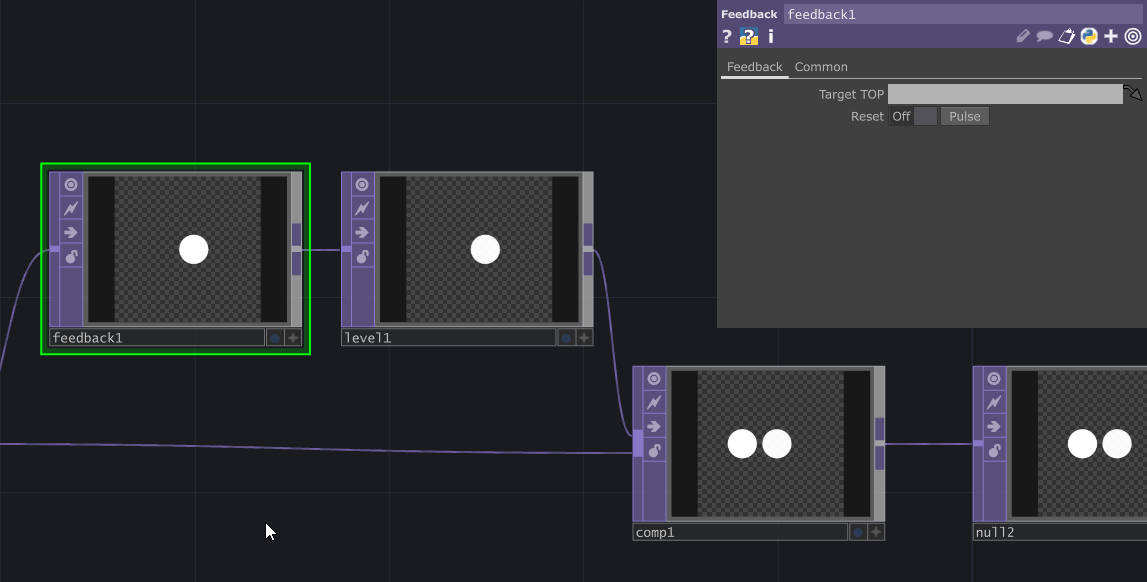1147x582 pixels.
Task: Open node comments via speech bubble icon
Action: [1044, 36]
